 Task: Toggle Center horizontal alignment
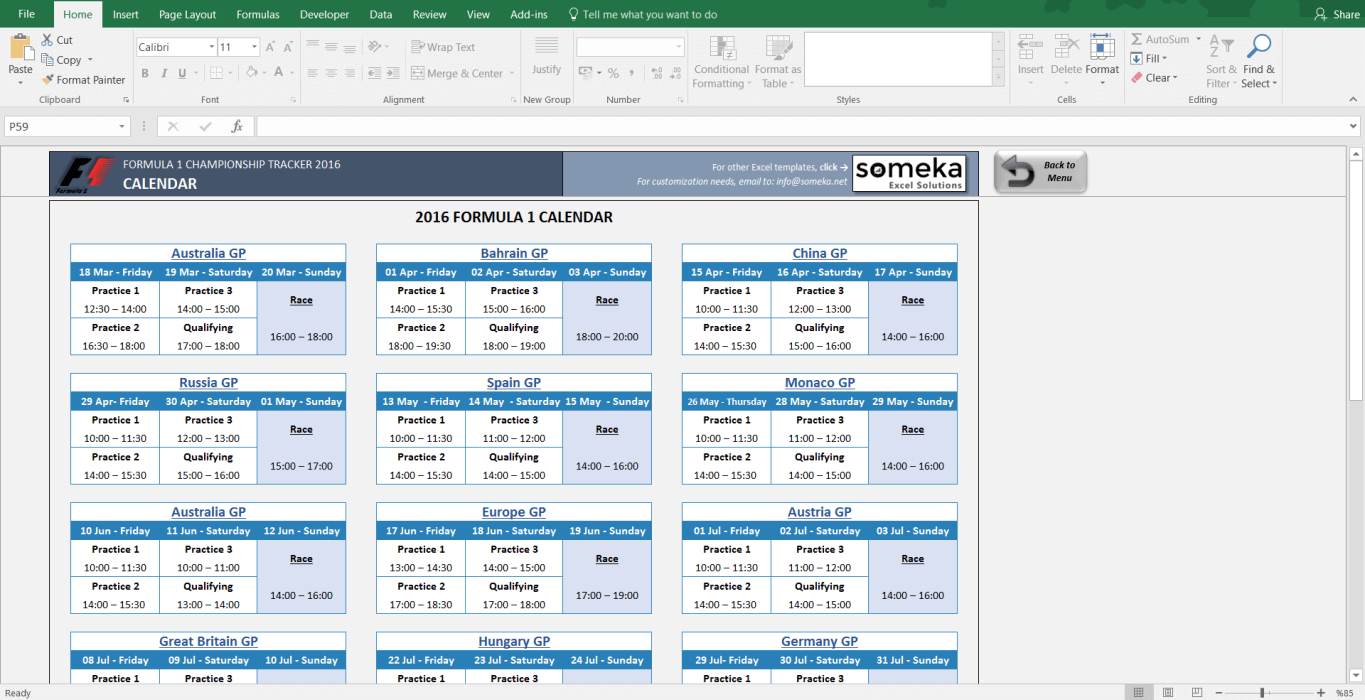[330, 73]
